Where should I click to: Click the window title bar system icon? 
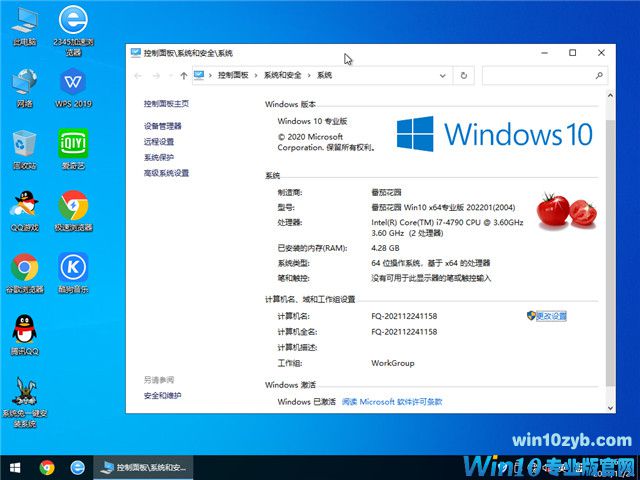(136, 53)
